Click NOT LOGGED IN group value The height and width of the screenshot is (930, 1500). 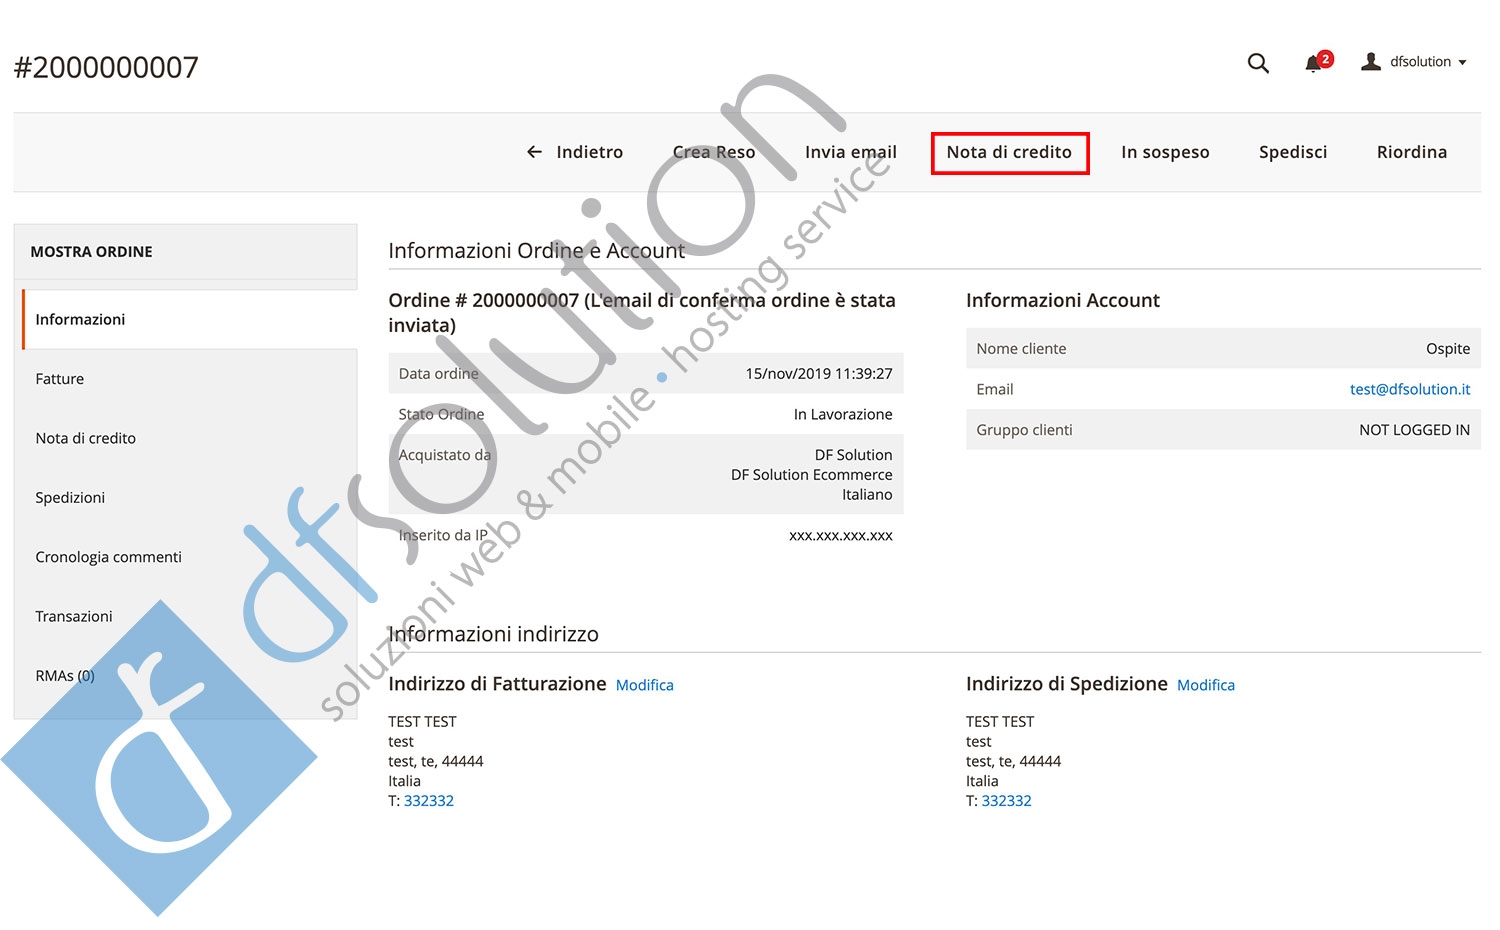(1414, 430)
